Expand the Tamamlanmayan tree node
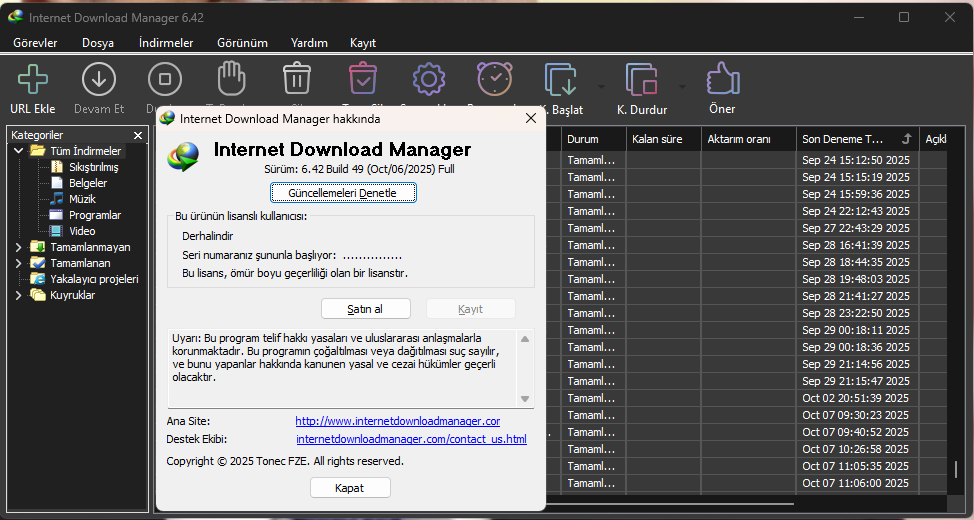Screen dimensions: 974x520 tap(18, 247)
